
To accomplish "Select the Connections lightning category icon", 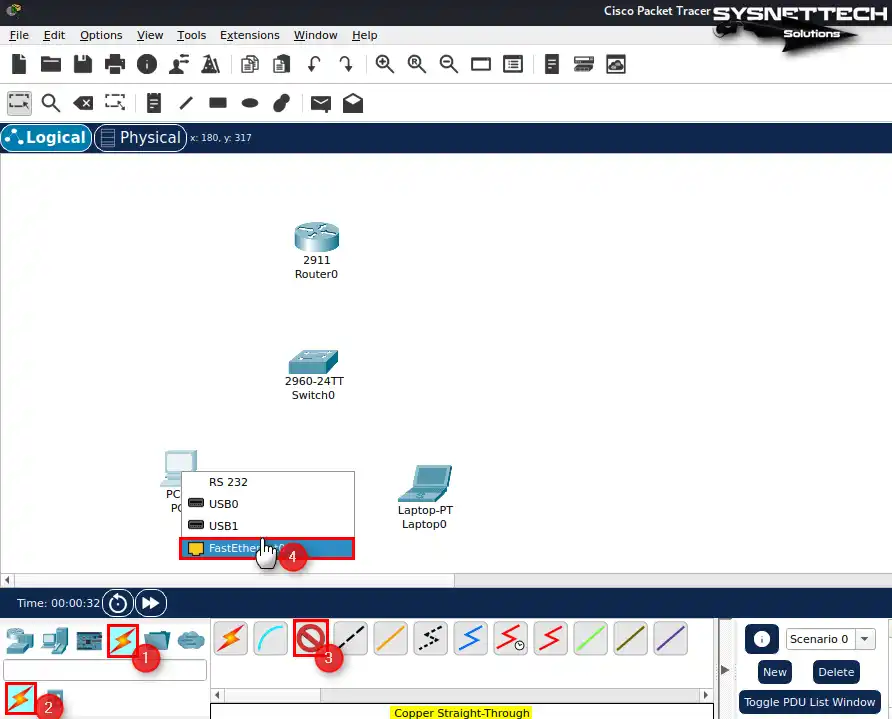I will pos(123,641).
